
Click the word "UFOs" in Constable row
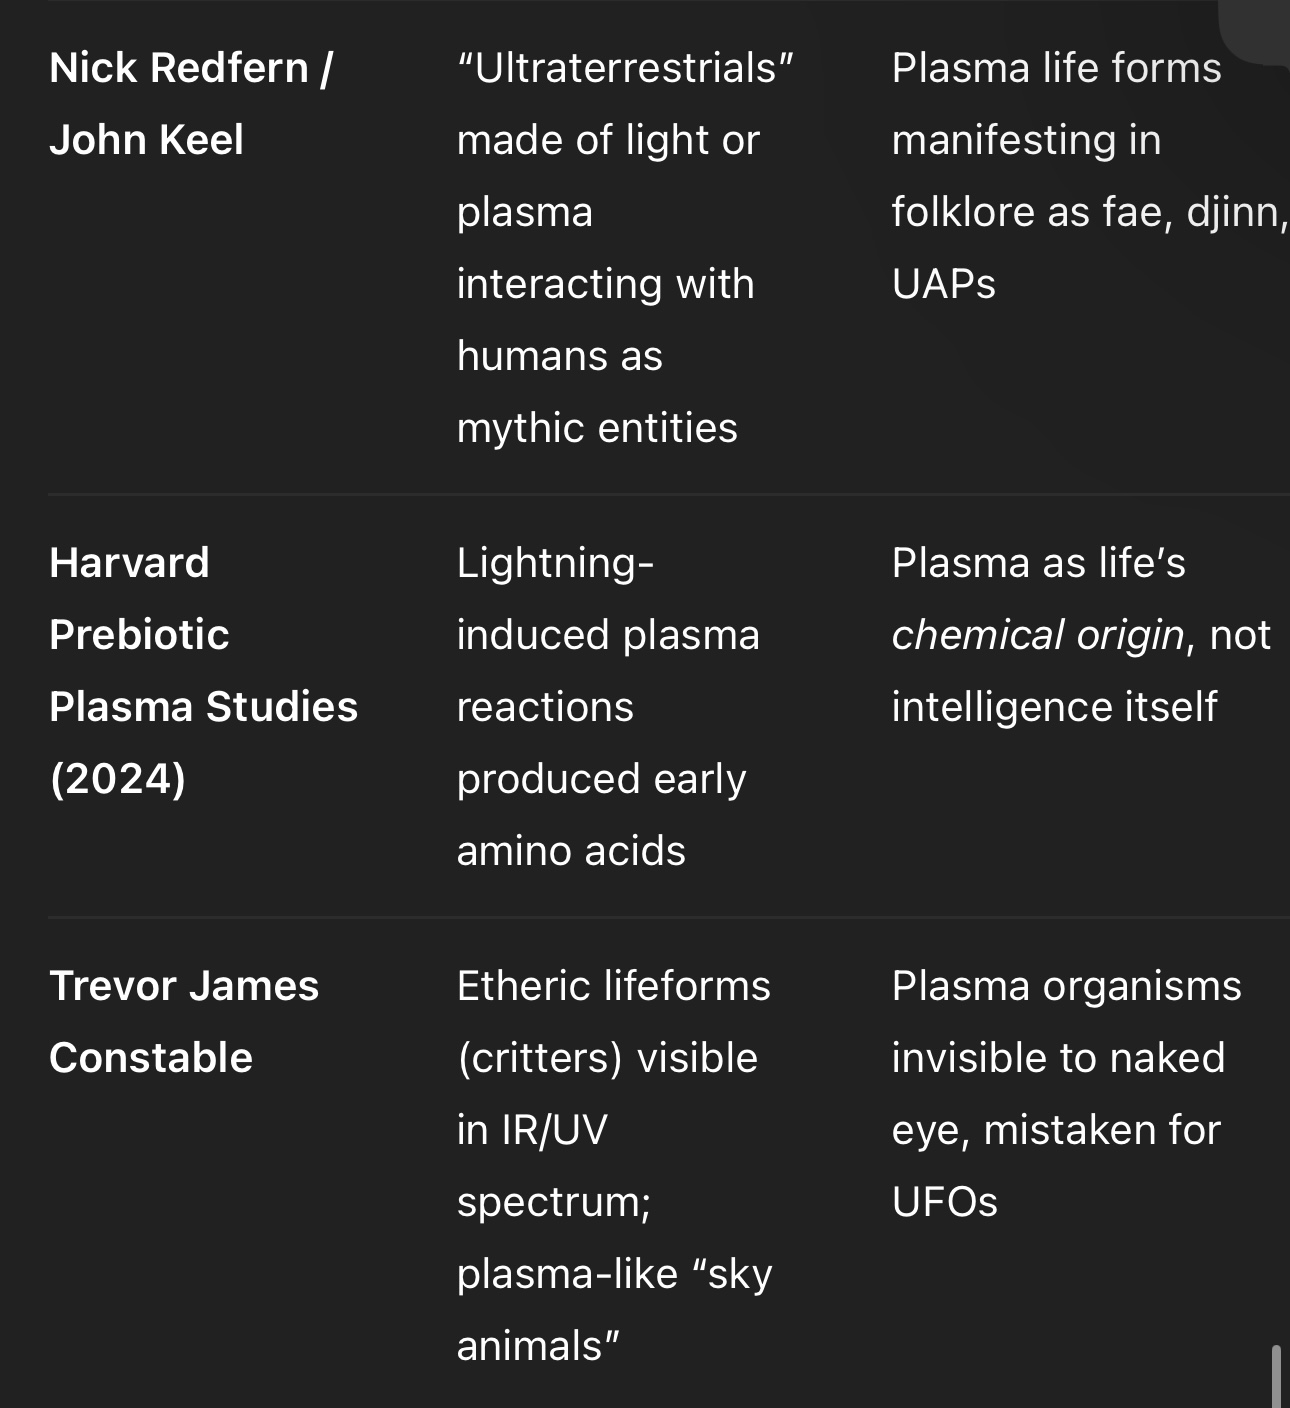(x=944, y=1202)
